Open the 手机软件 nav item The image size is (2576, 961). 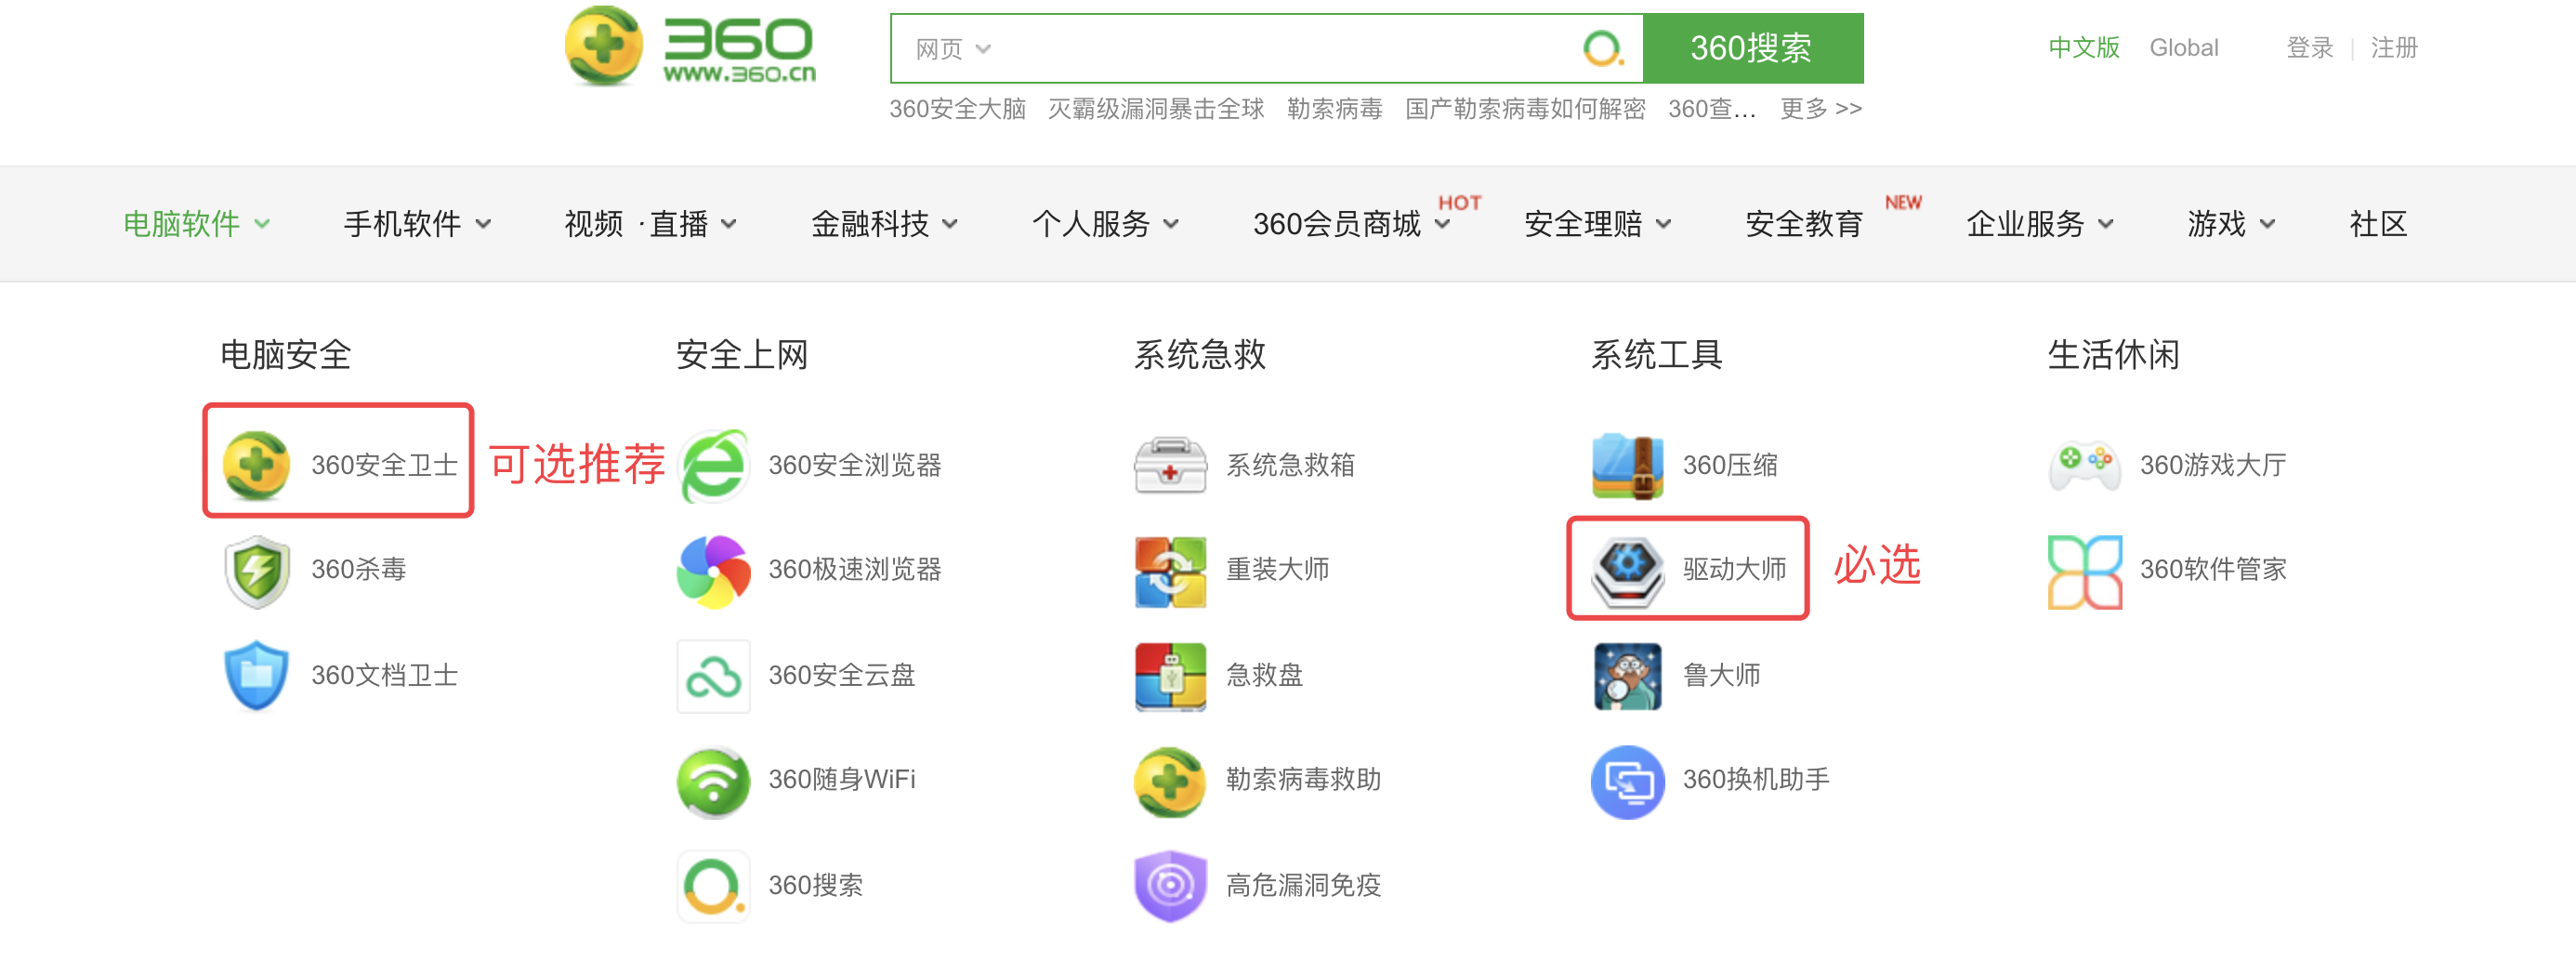402,224
